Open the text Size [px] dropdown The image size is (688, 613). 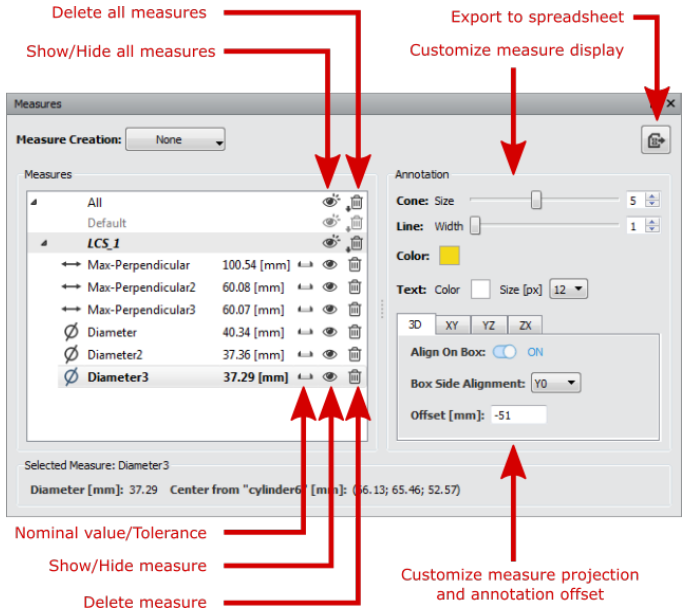pos(568,289)
